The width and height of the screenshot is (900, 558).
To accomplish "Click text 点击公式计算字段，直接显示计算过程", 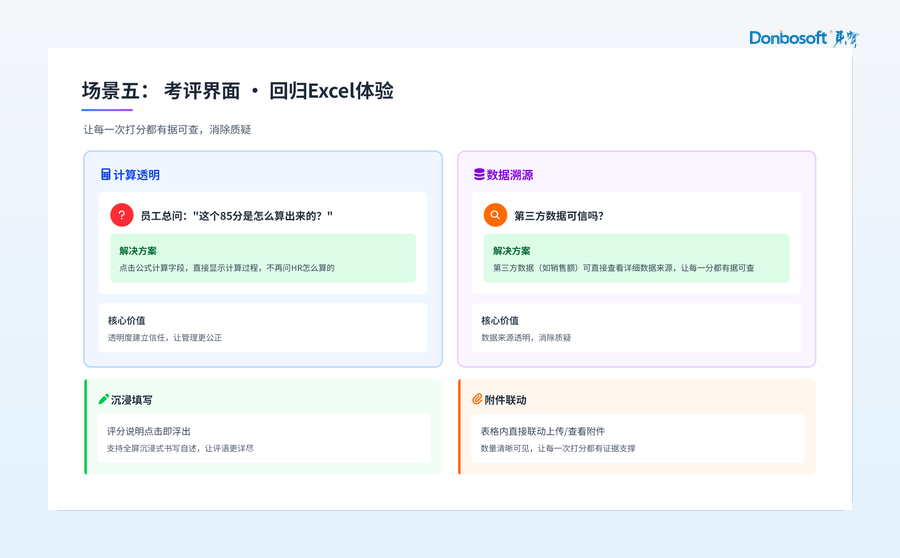I will (x=189, y=268).
